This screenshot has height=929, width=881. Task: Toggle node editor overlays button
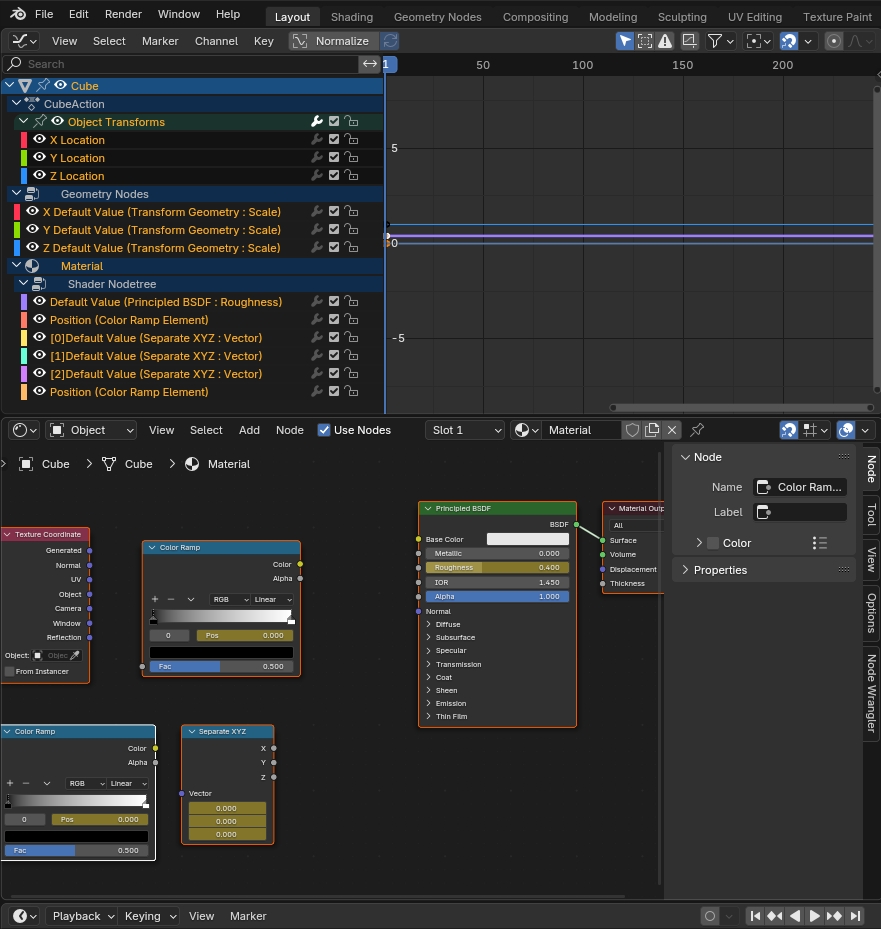coord(846,430)
